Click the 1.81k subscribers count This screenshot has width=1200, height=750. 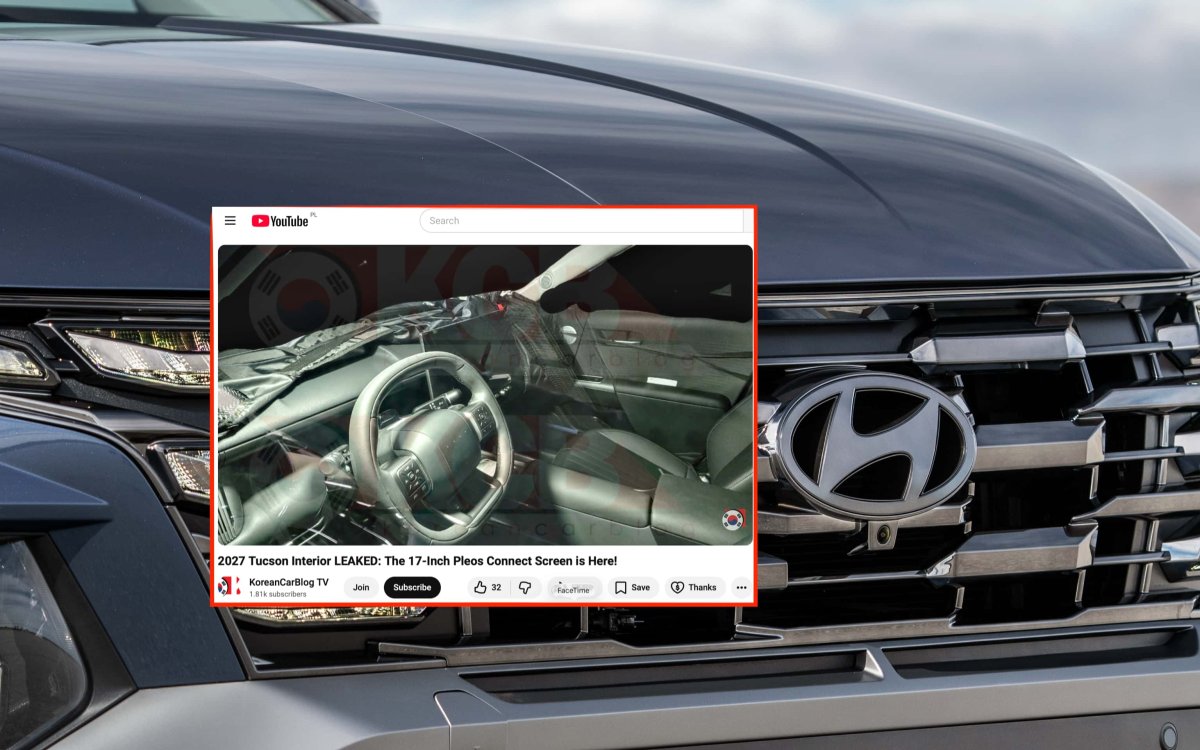pyautogui.click(x=278, y=594)
